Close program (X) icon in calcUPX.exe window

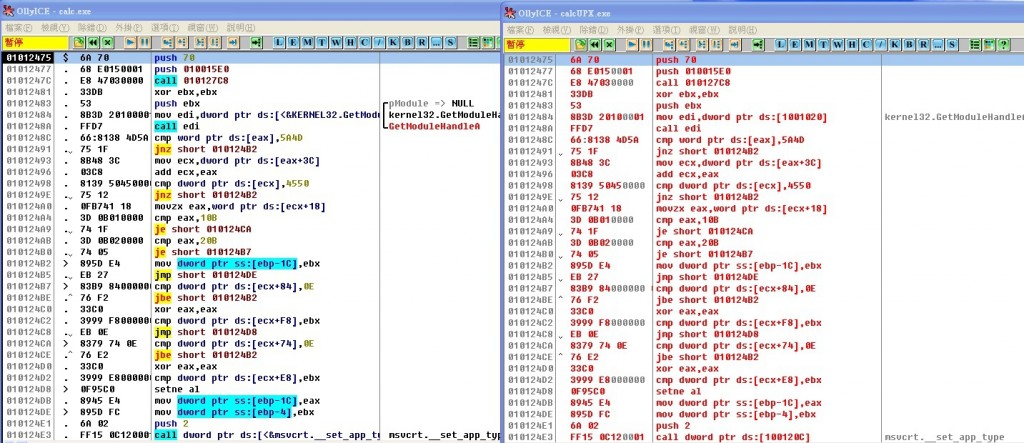[x=609, y=44]
